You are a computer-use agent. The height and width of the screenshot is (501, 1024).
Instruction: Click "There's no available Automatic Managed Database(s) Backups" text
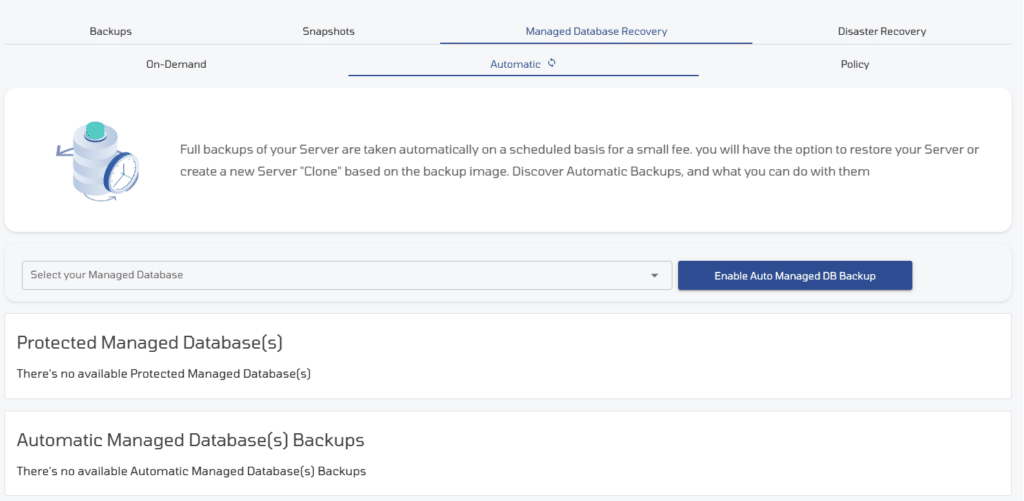coord(191,471)
